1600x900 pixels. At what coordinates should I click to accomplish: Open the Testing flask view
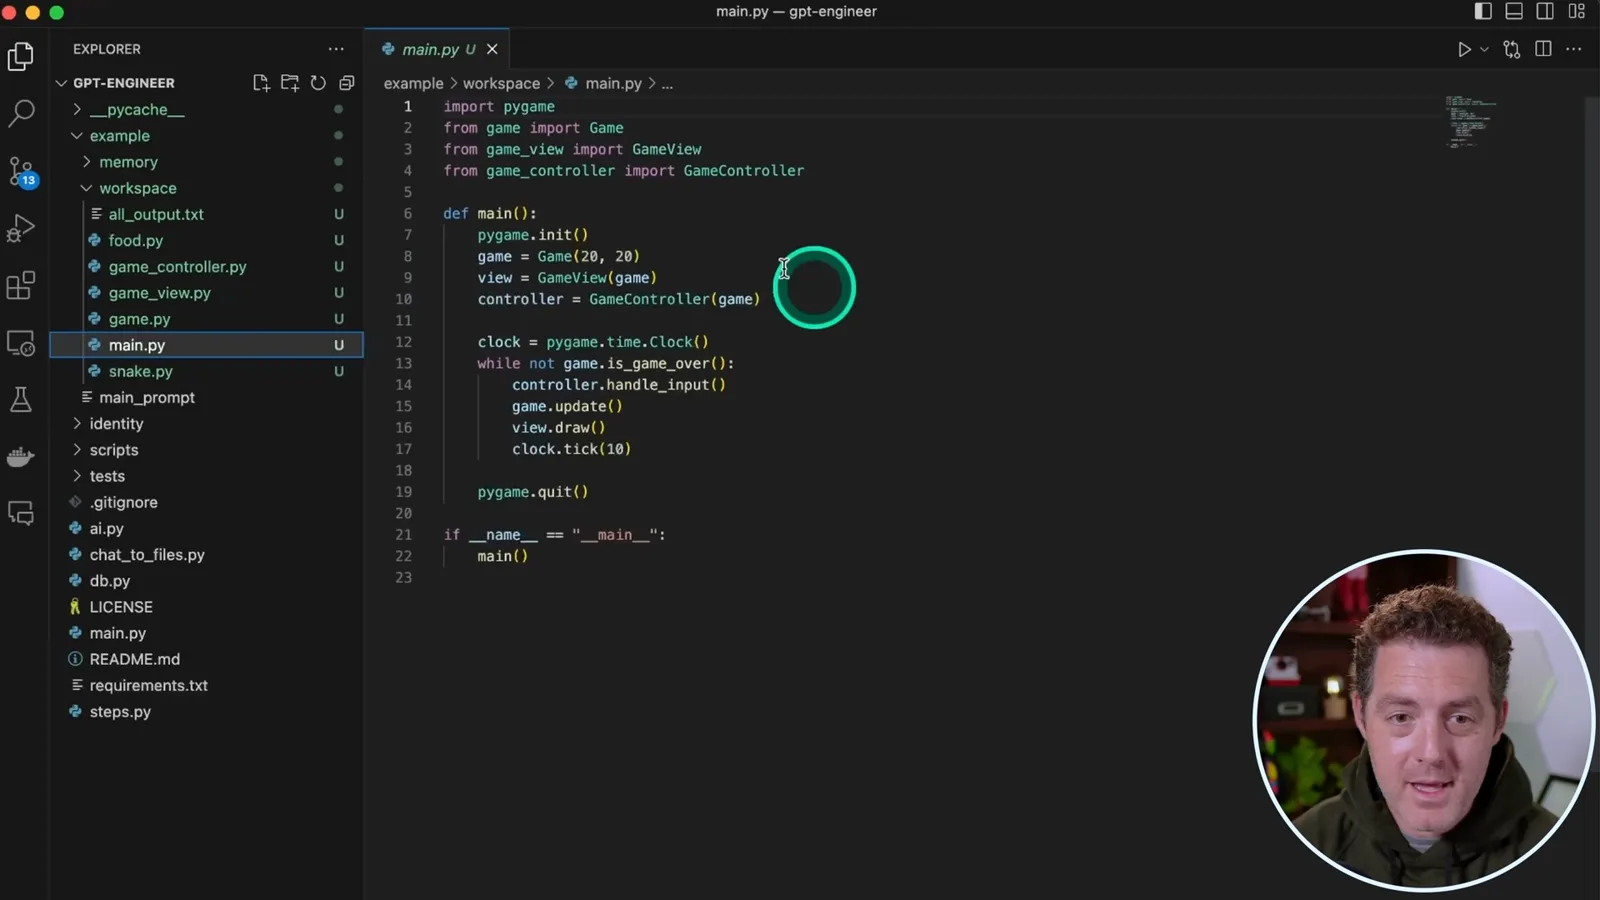tap(21, 400)
